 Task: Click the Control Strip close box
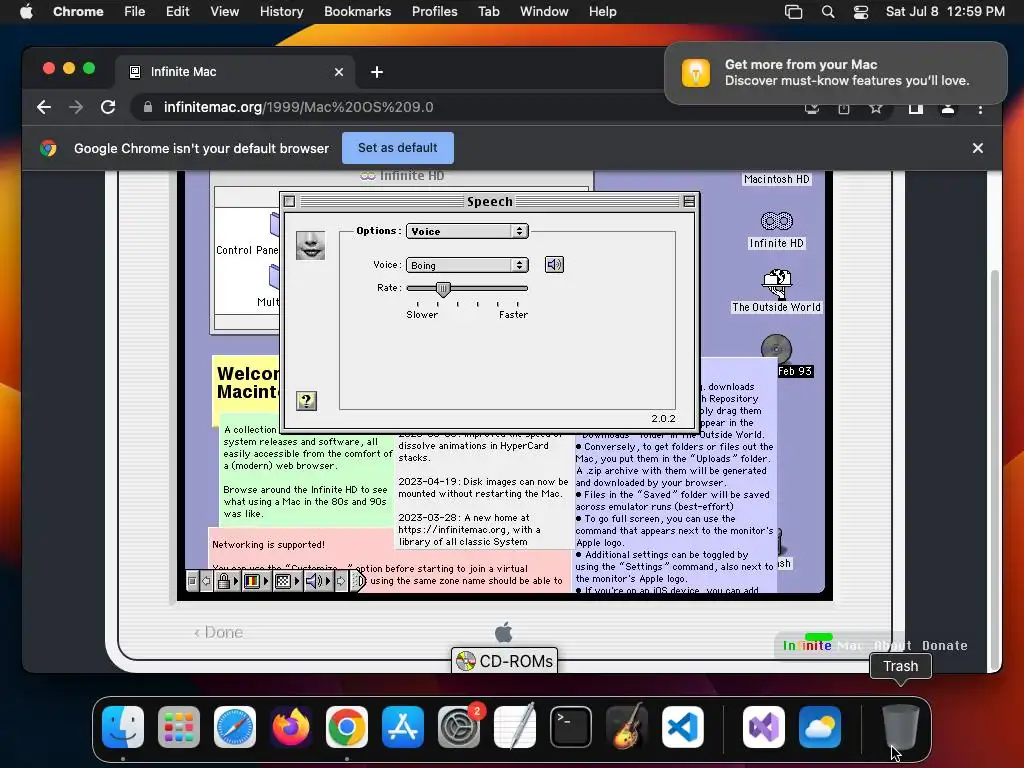192,581
